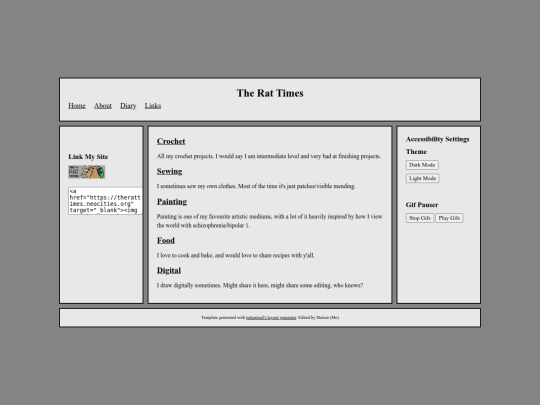Image resolution: width=540 pixels, height=405 pixels.
Task: Click paragraph 'Painting is one of my favourite'
Action: [x=269, y=221]
